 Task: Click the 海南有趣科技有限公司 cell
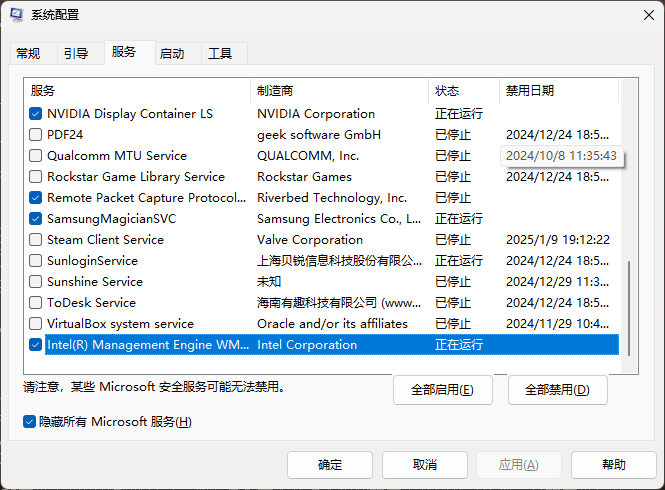[x=339, y=302]
